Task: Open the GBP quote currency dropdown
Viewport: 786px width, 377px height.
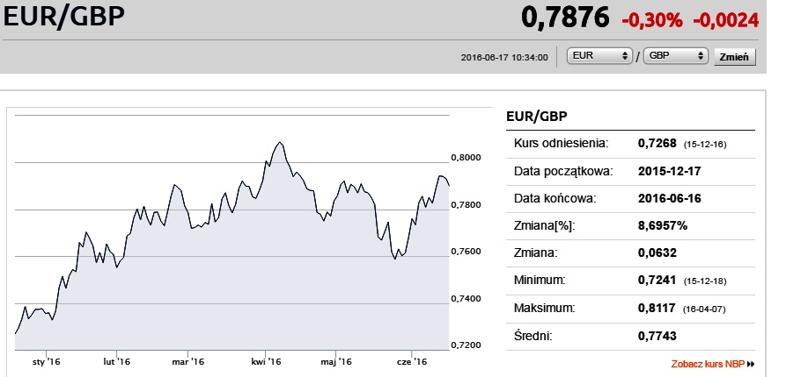Action: tap(676, 56)
